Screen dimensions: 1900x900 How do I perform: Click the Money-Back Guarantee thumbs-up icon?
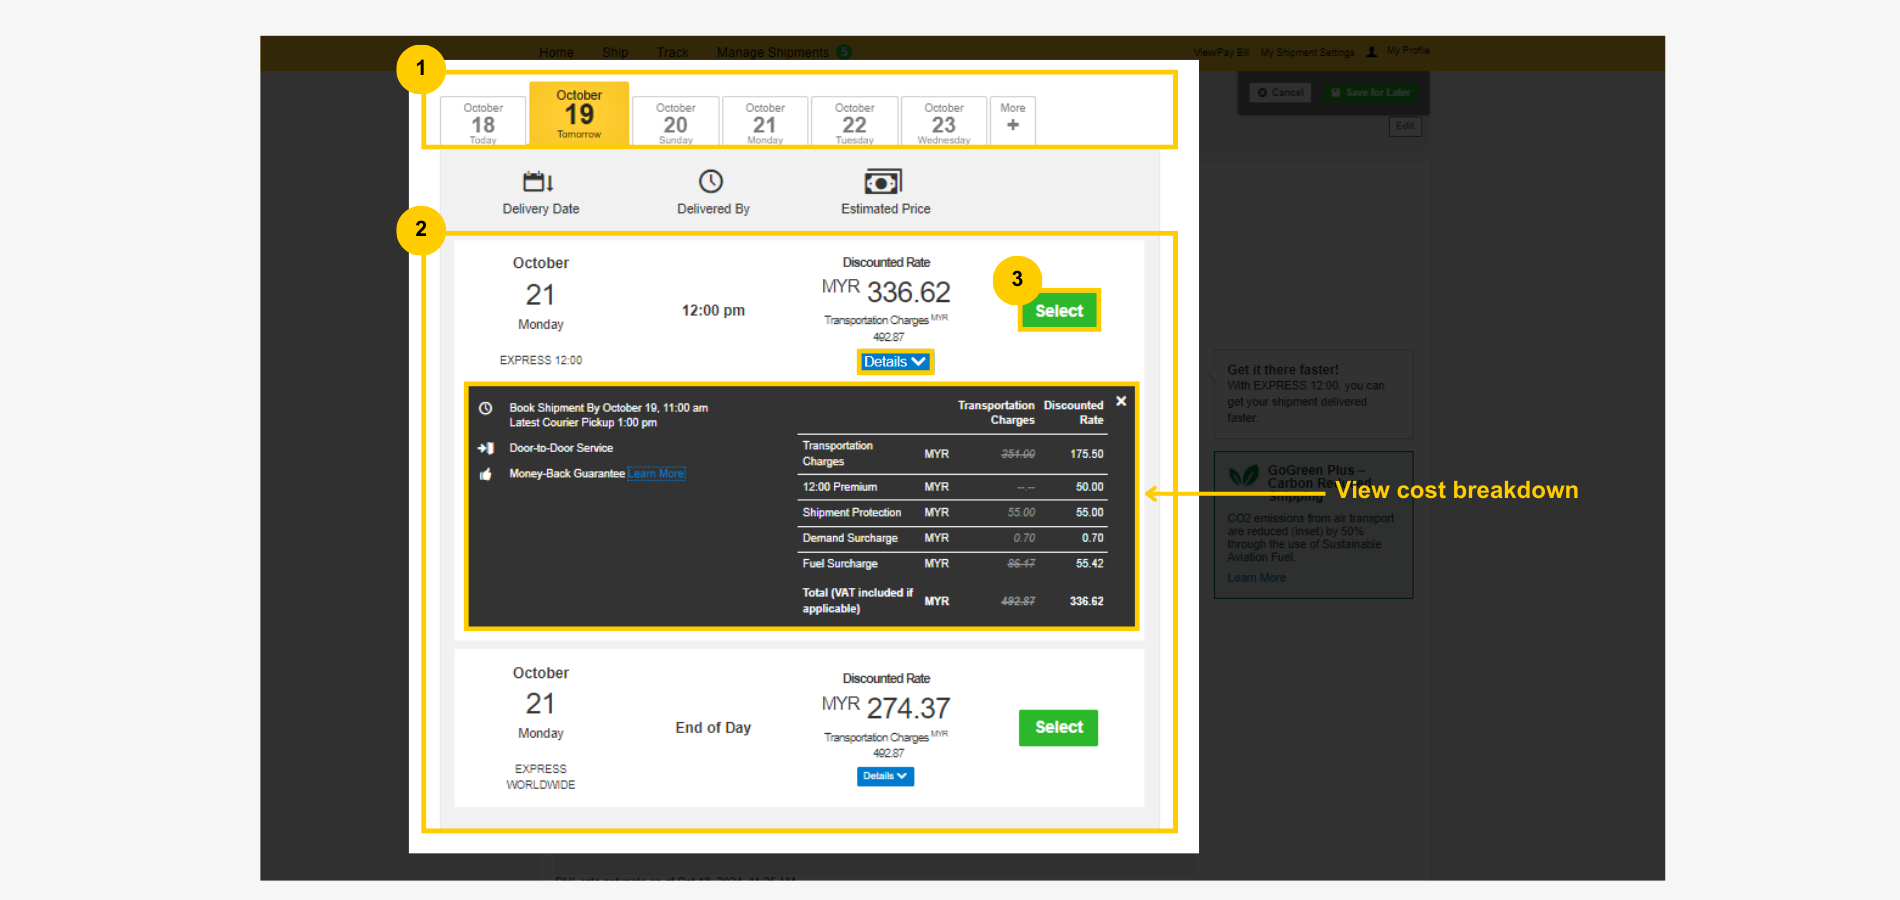(x=485, y=474)
